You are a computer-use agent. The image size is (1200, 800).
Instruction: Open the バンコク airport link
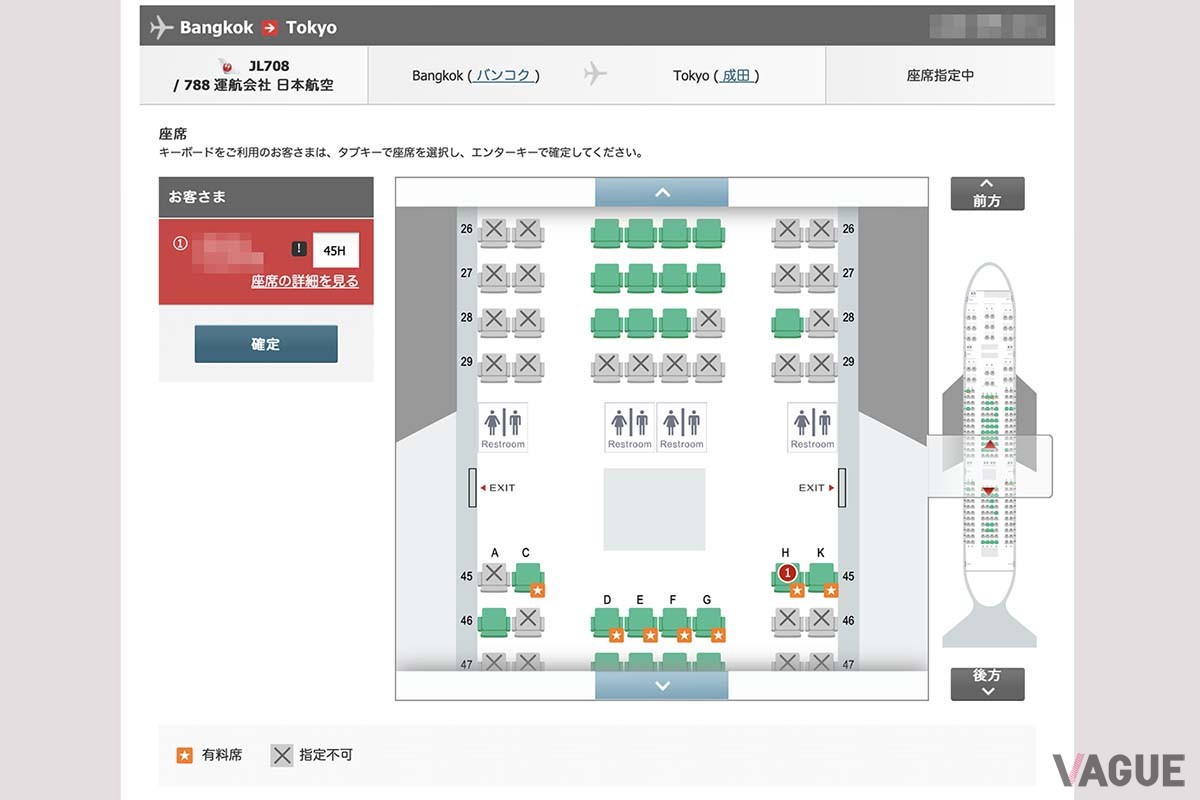click(x=506, y=75)
